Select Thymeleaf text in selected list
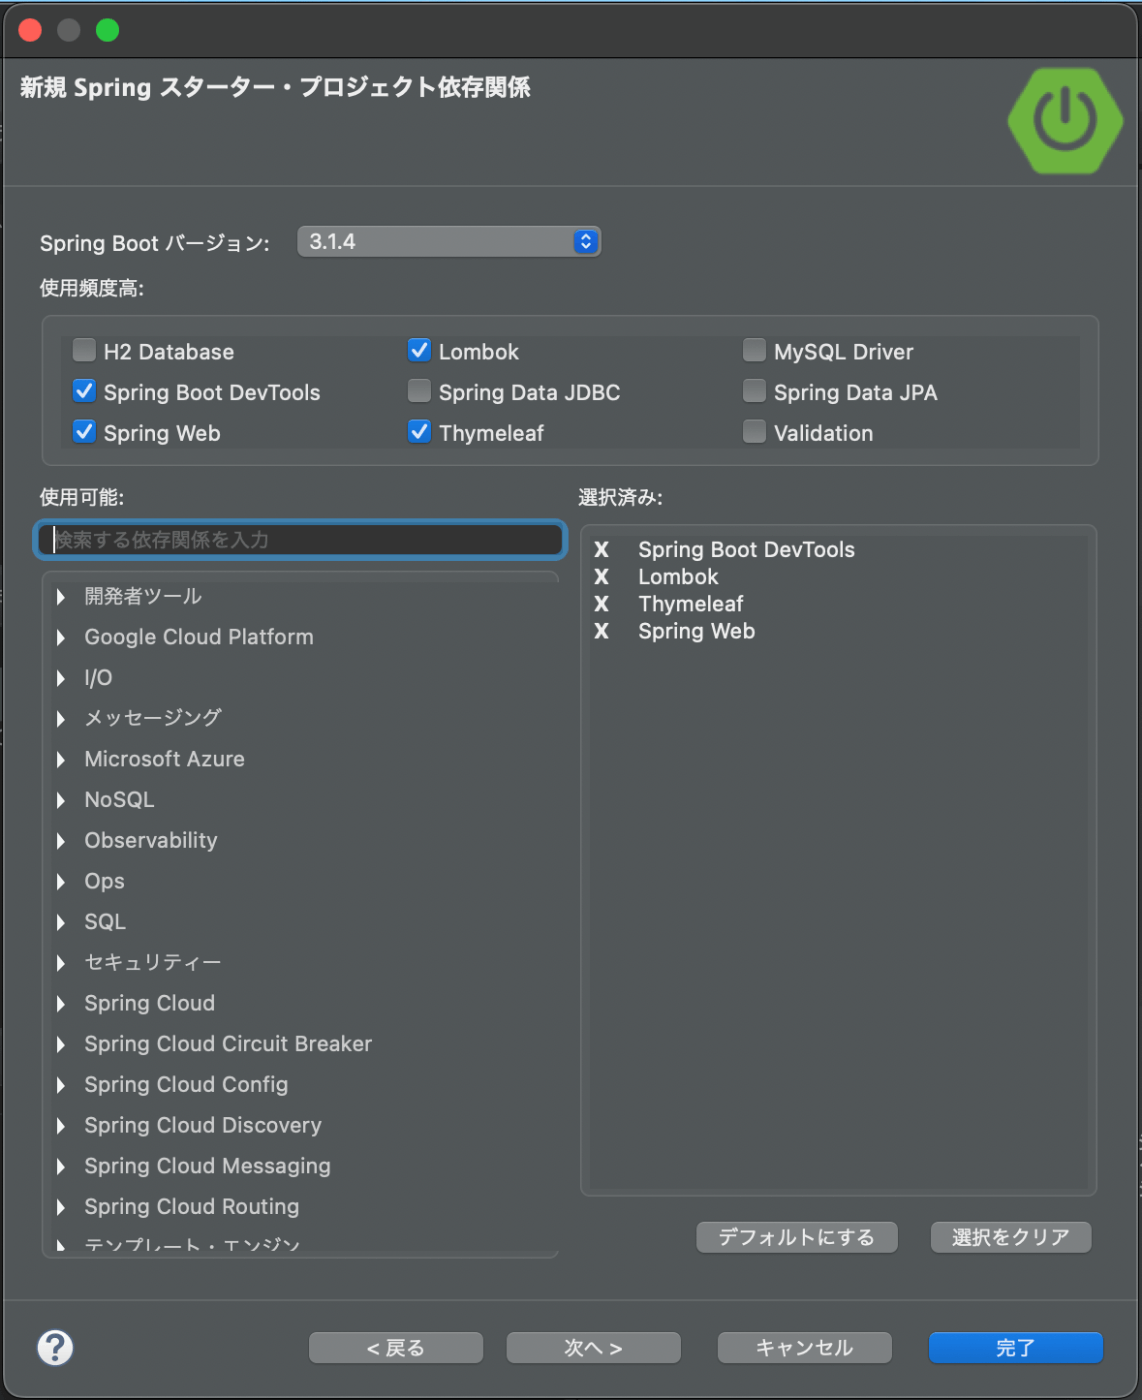 (x=691, y=604)
